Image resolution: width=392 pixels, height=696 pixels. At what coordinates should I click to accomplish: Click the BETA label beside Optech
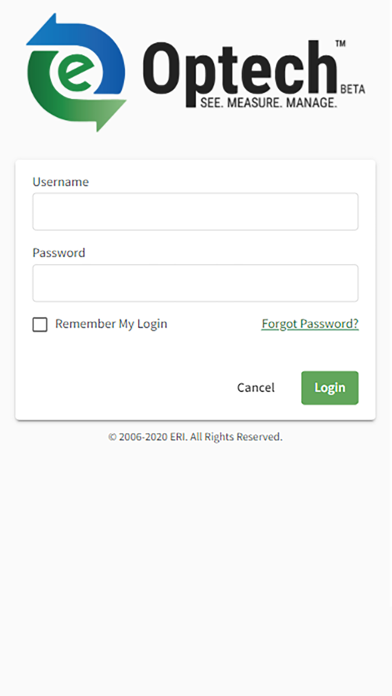(x=353, y=89)
